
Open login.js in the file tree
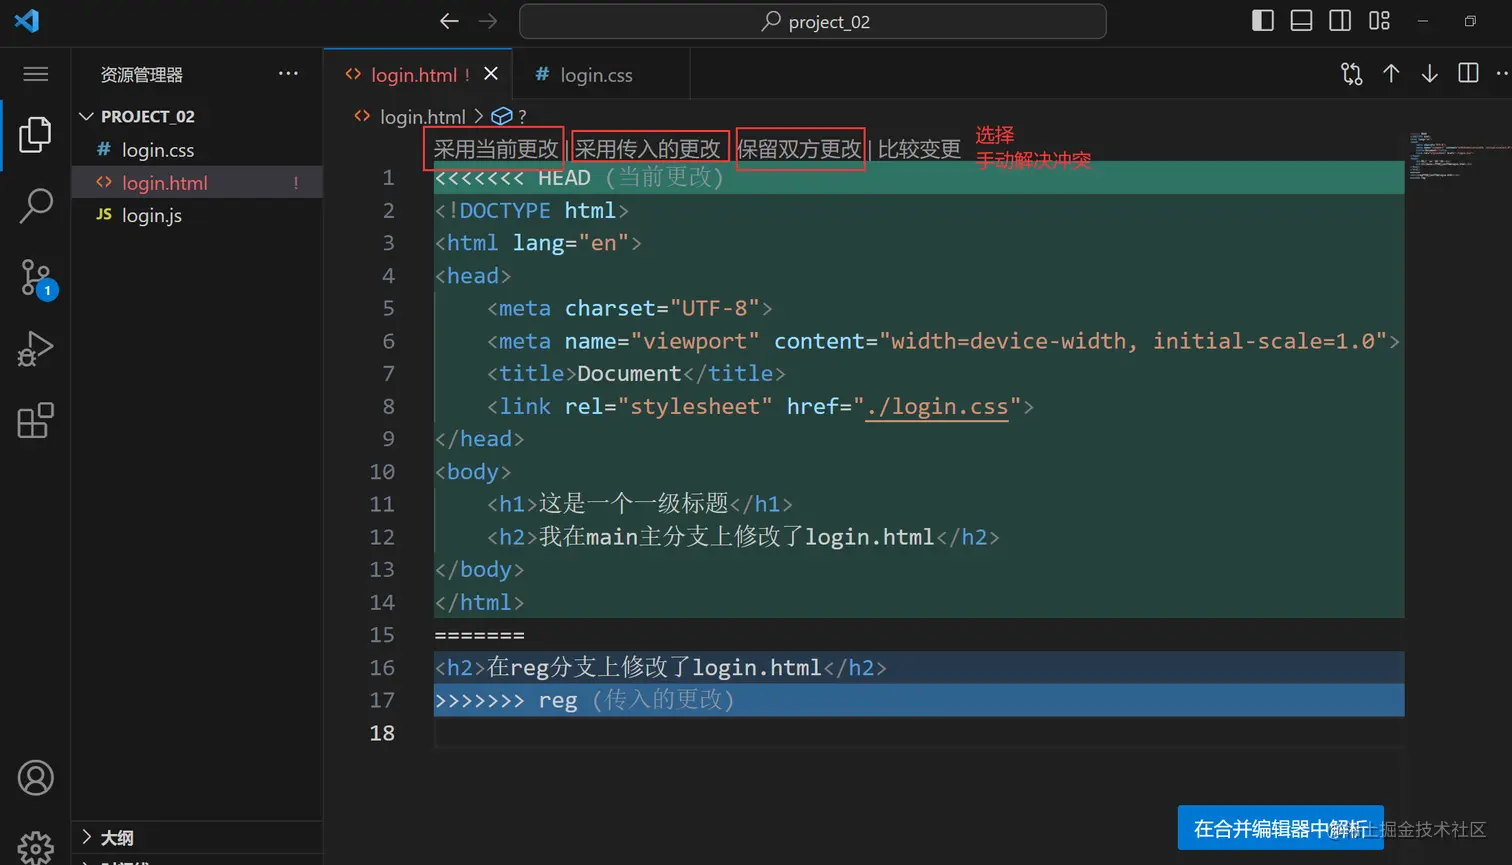tap(197, 215)
